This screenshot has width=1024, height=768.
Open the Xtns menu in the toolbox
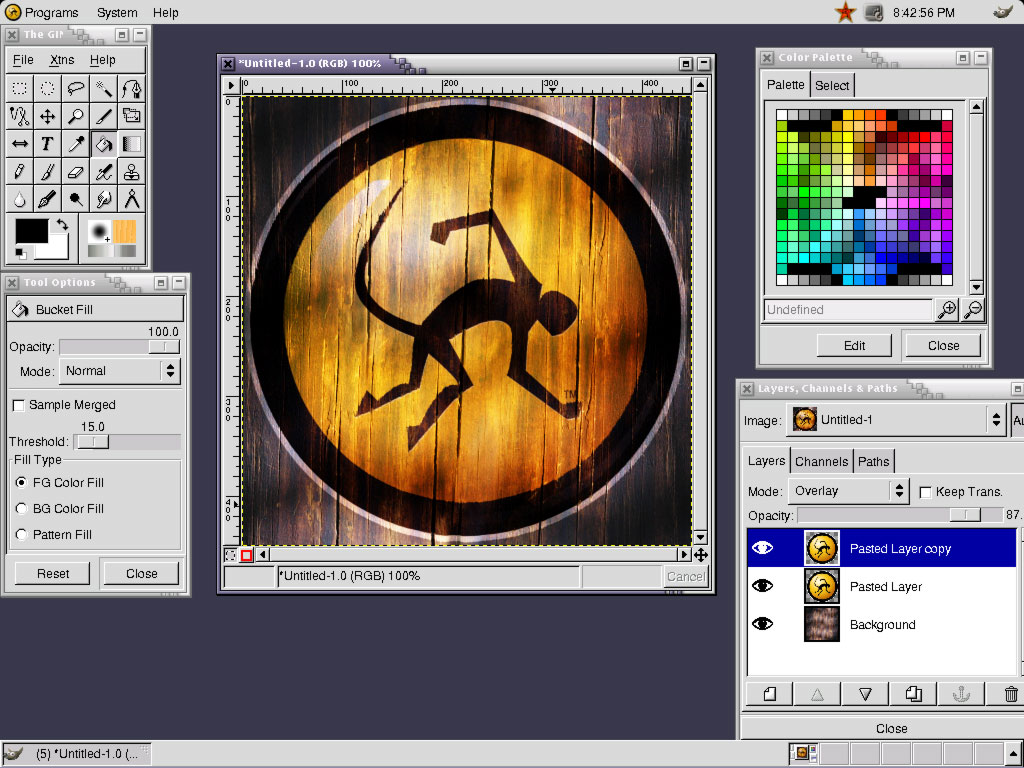click(x=61, y=60)
